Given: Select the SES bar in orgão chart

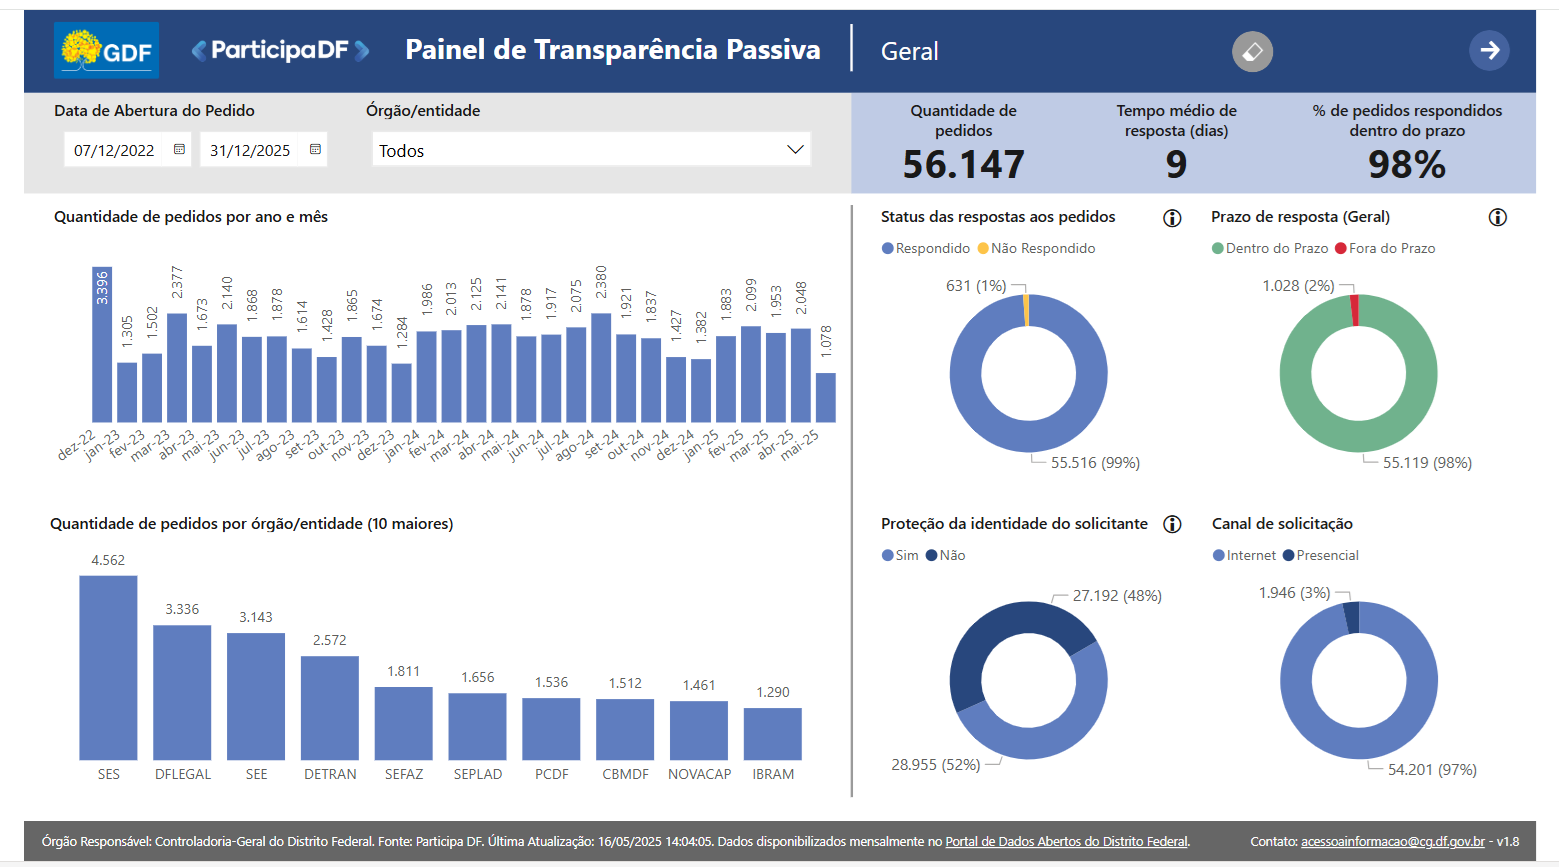Looking at the screenshot, I should coord(108,668).
